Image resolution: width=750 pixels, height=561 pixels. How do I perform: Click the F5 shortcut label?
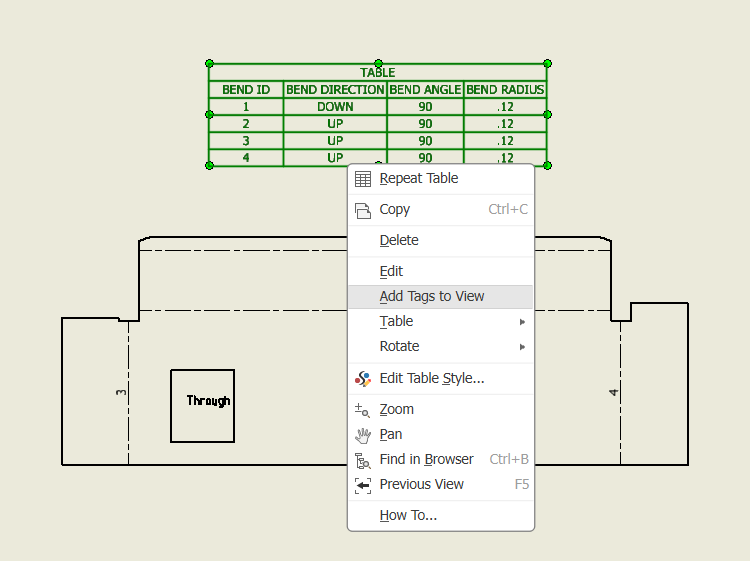pos(521,484)
